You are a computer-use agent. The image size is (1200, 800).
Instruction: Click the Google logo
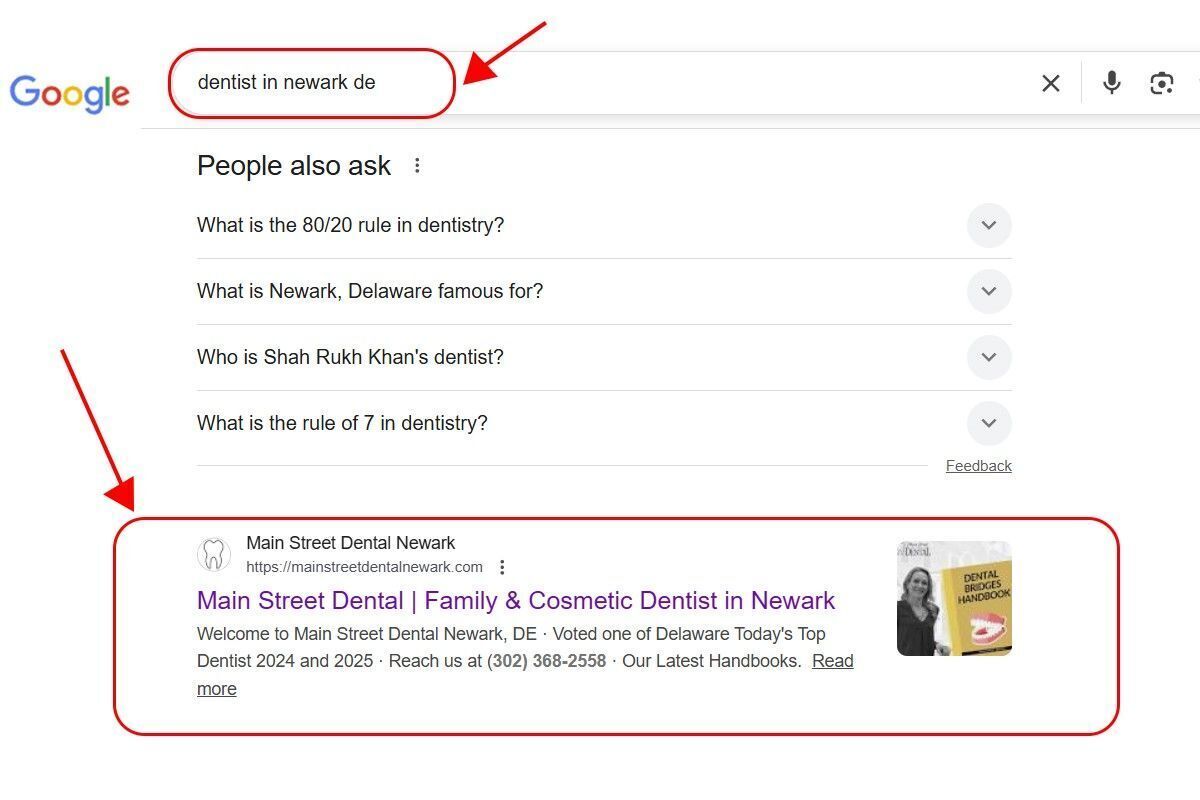(x=70, y=94)
